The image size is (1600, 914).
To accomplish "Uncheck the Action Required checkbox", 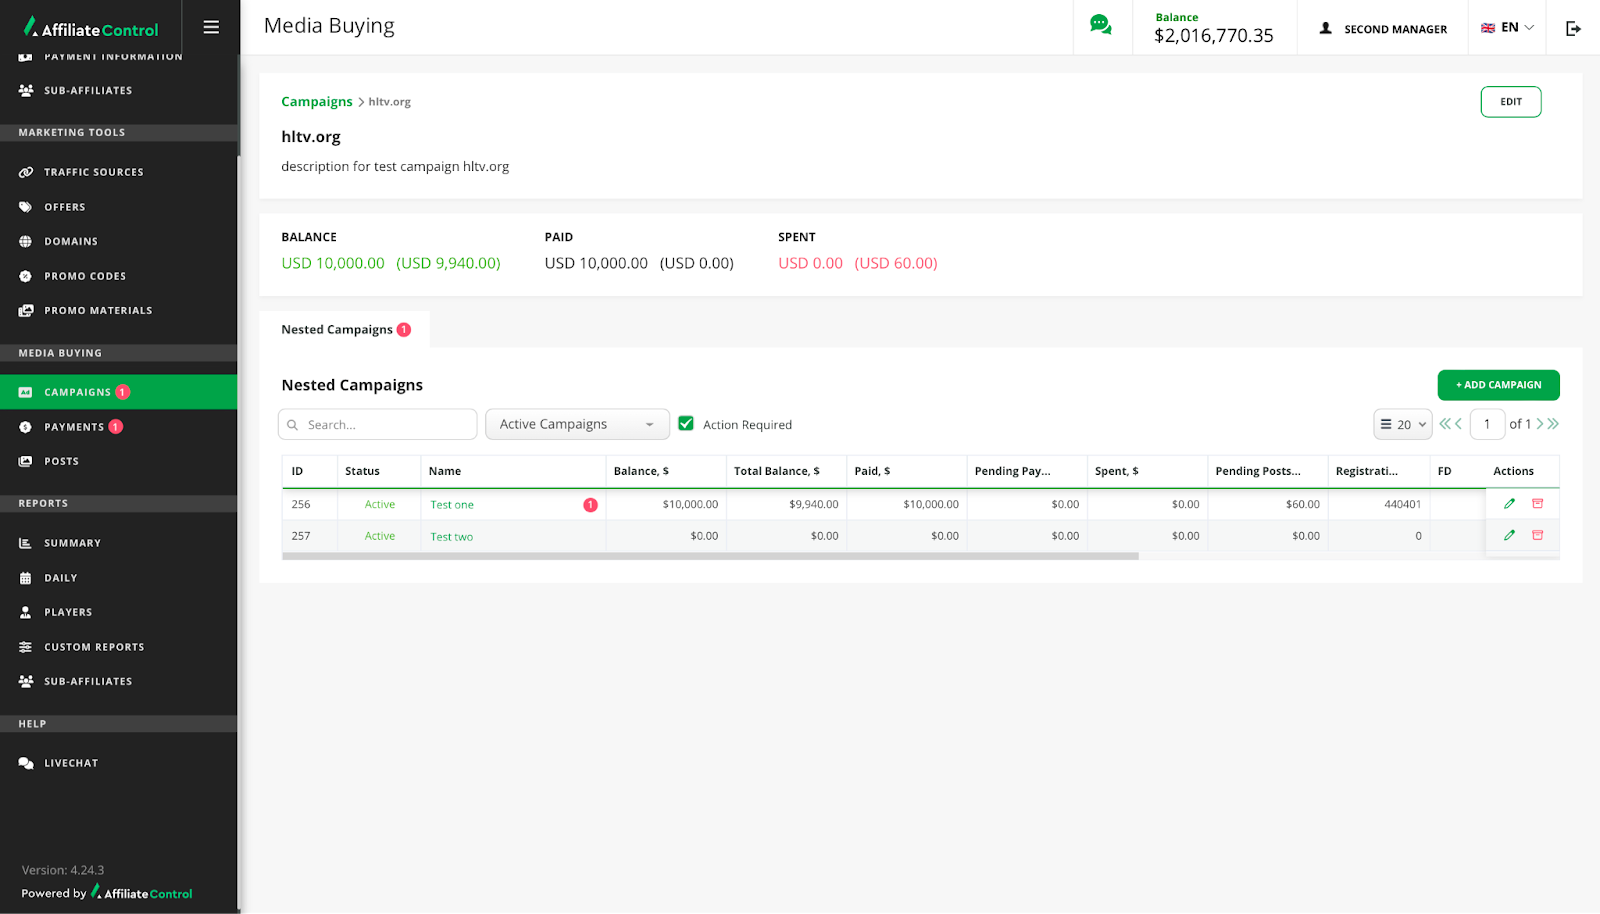I will 686,424.
